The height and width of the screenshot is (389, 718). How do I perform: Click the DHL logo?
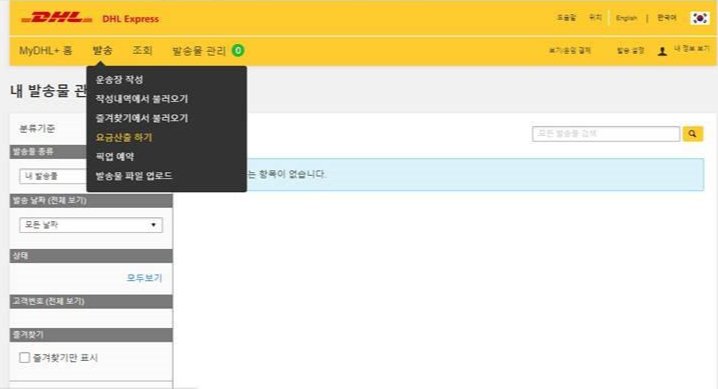click(x=56, y=18)
